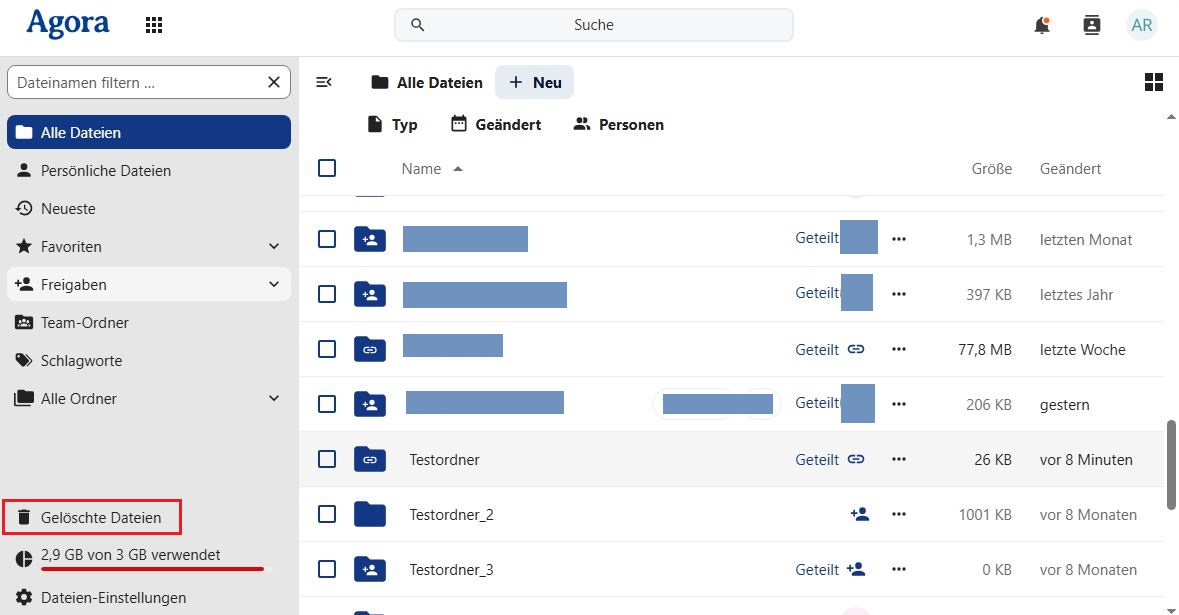The image size is (1179, 615).
Task: Click the storage usage progress bar
Action: coord(152,569)
